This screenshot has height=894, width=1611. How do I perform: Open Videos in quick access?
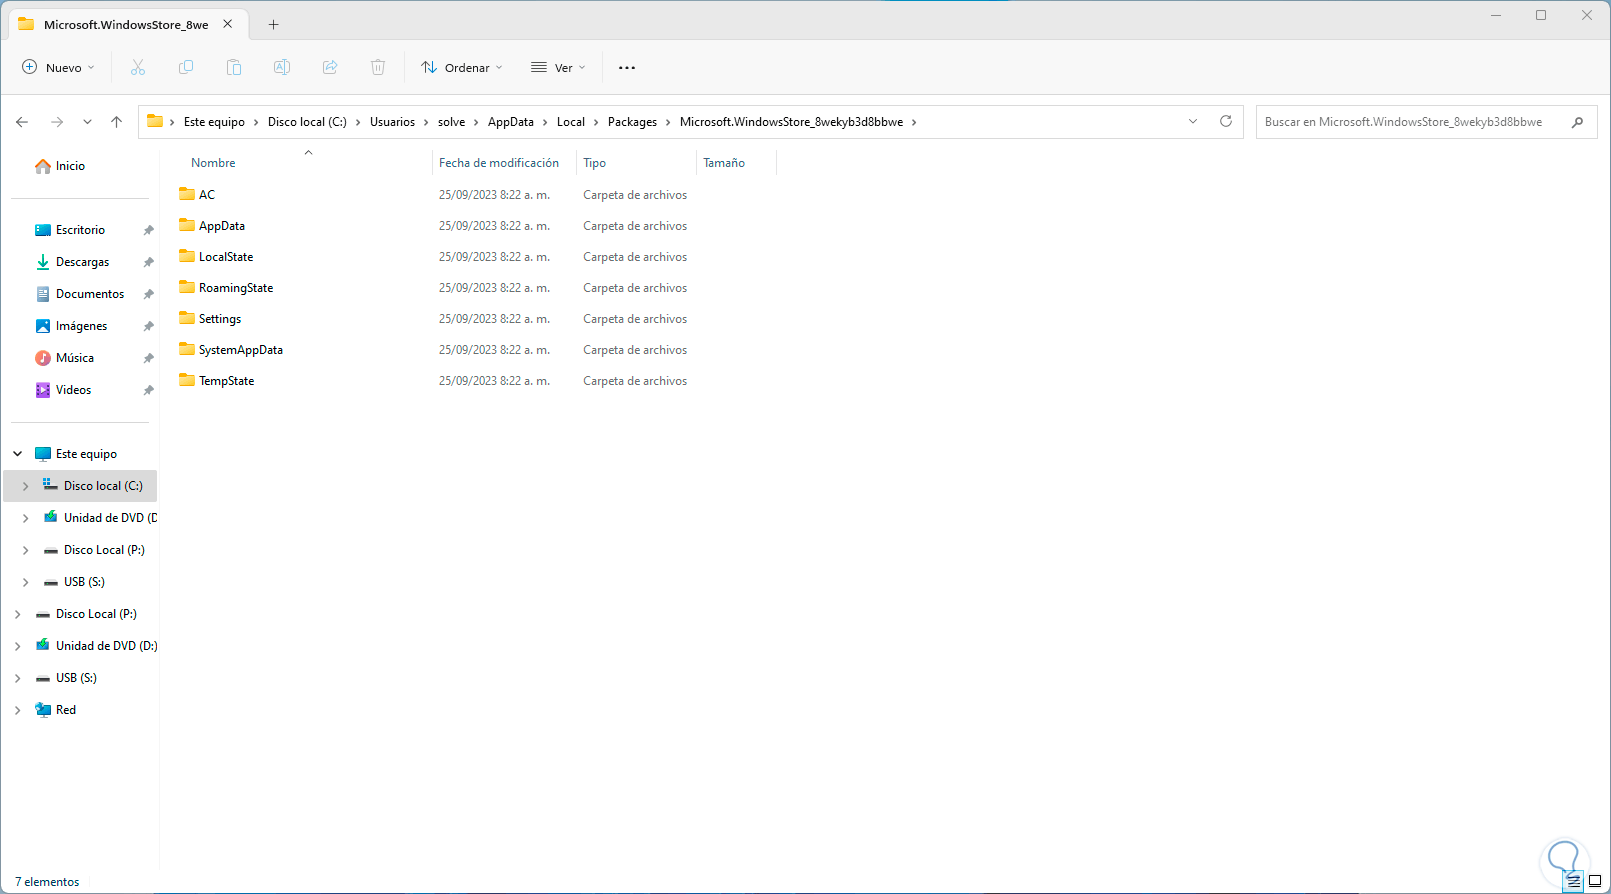(73, 390)
